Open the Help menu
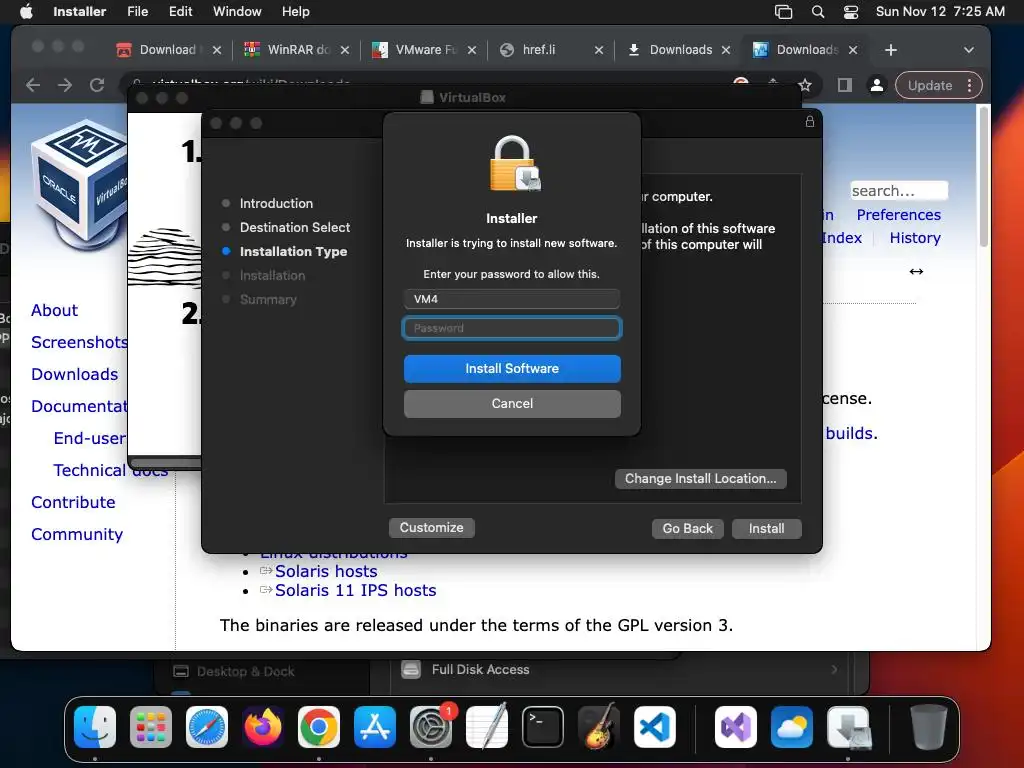1024x768 pixels. point(296,11)
